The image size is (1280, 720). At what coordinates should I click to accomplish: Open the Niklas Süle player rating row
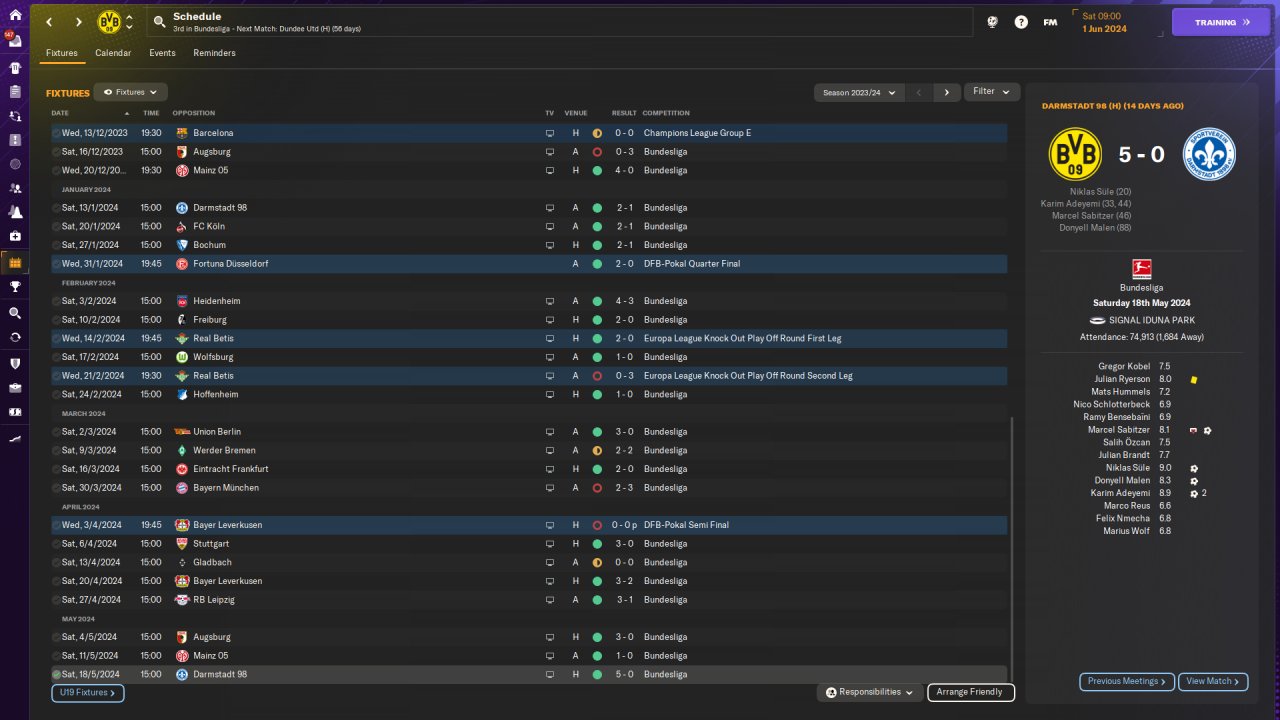click(x=1141, y=468)
